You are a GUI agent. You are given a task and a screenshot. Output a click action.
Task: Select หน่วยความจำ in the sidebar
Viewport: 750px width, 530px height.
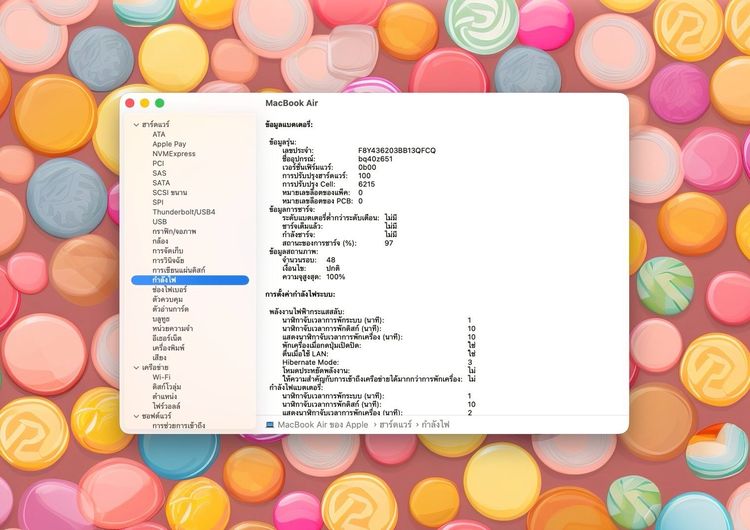tap(173, 329)
